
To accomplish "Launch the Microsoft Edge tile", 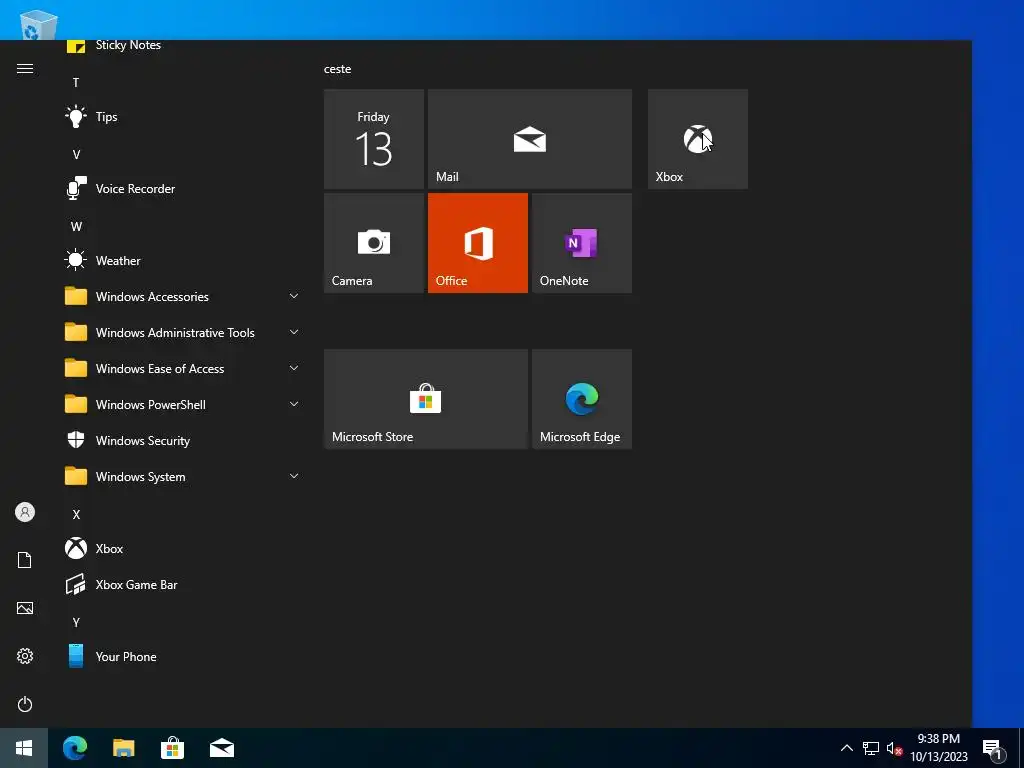I will [582, 399].
